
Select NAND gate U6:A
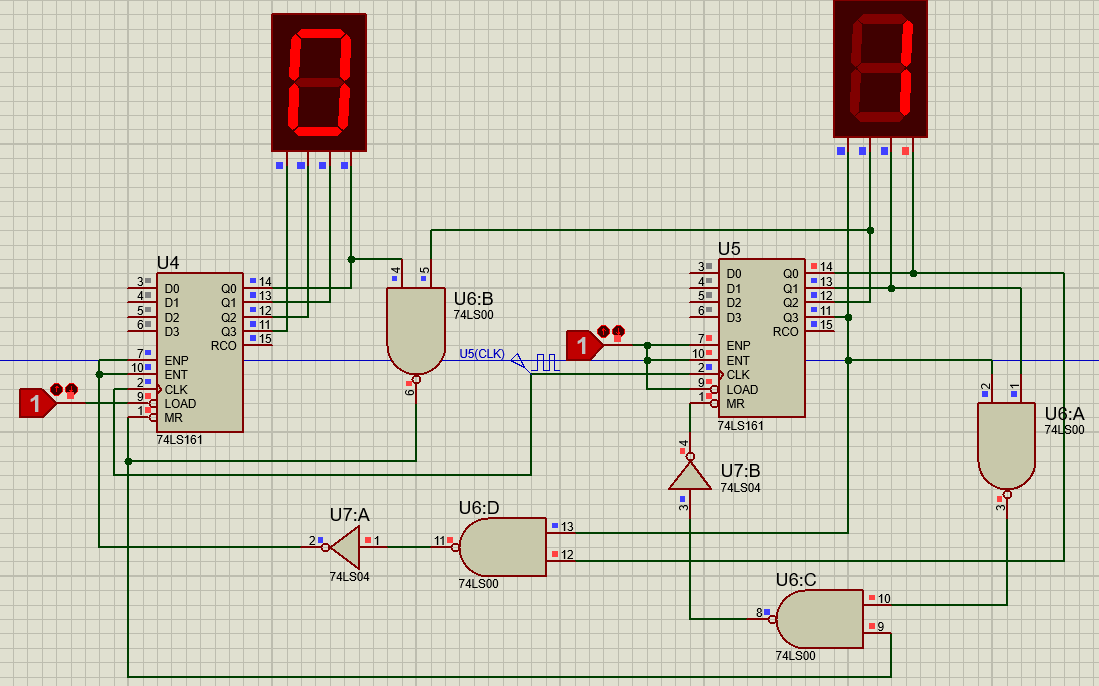pos(1006,446)
